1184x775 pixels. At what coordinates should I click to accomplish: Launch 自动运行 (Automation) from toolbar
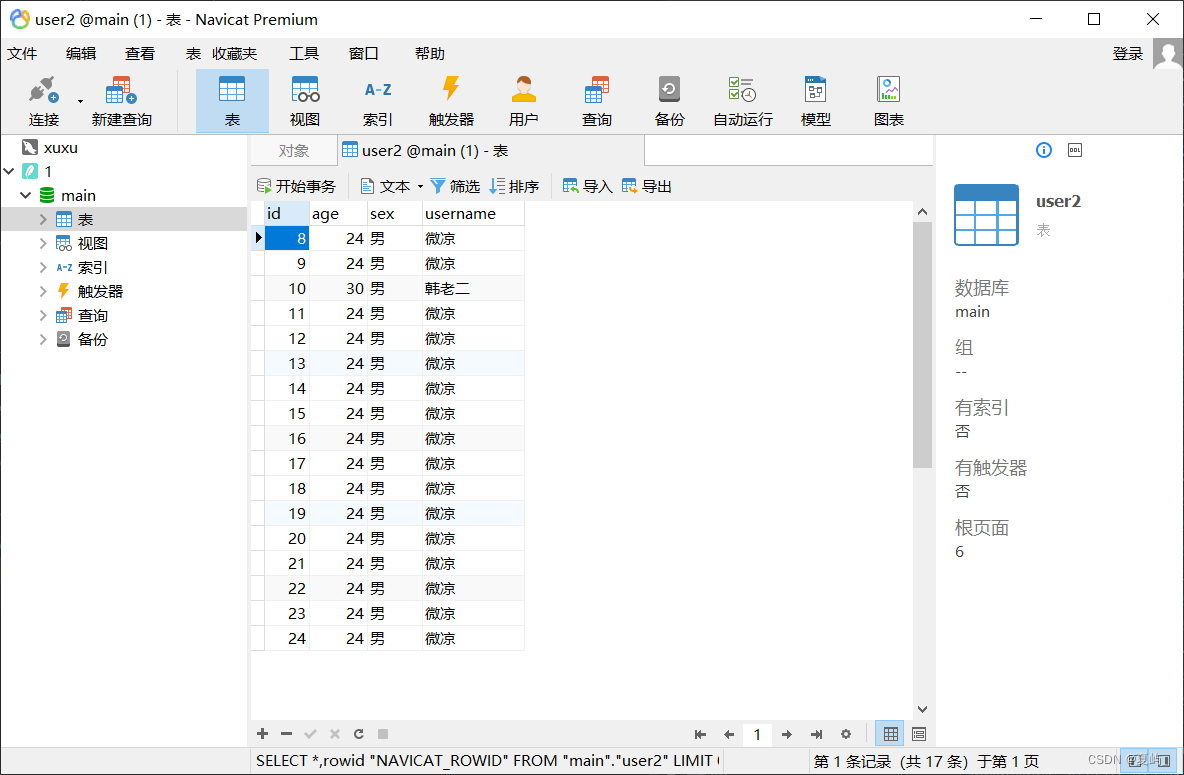(x=741, y=99)
